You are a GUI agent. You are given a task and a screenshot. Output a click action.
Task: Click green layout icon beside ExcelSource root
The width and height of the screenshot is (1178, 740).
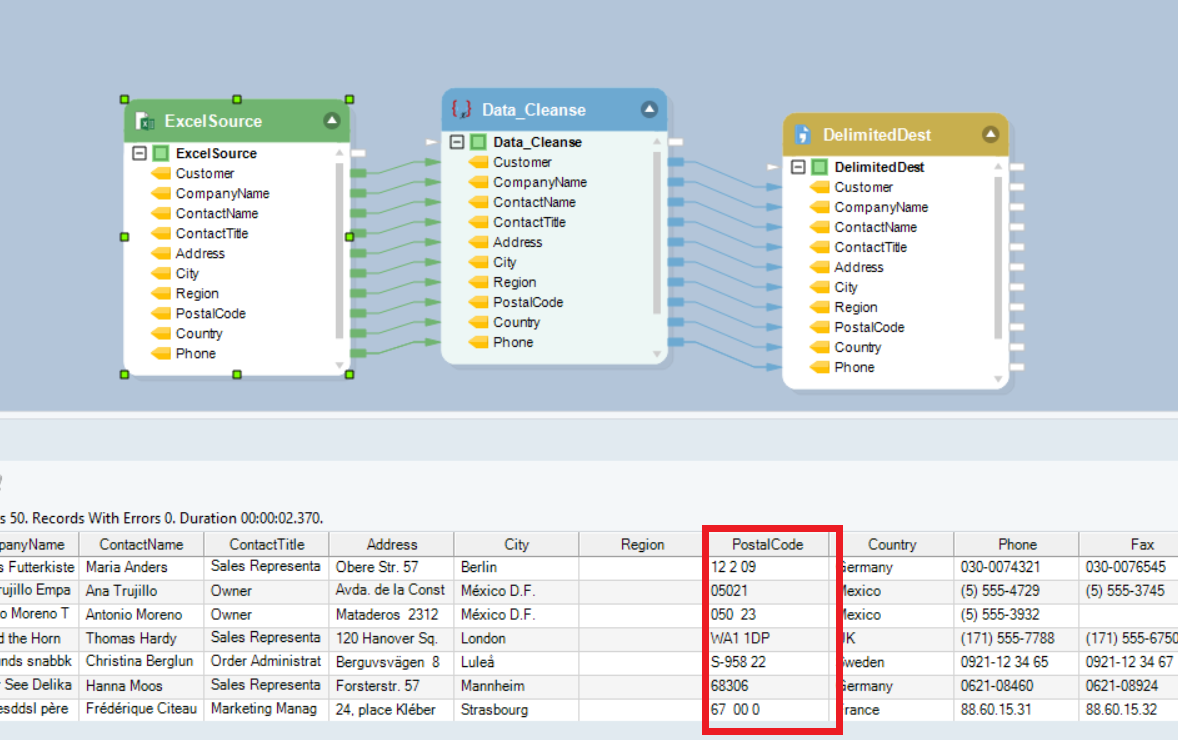tap(161, 153)
